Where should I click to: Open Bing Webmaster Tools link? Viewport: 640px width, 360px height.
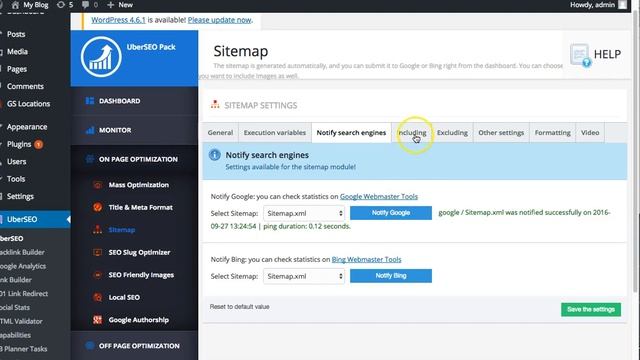[x=367, y=259]
